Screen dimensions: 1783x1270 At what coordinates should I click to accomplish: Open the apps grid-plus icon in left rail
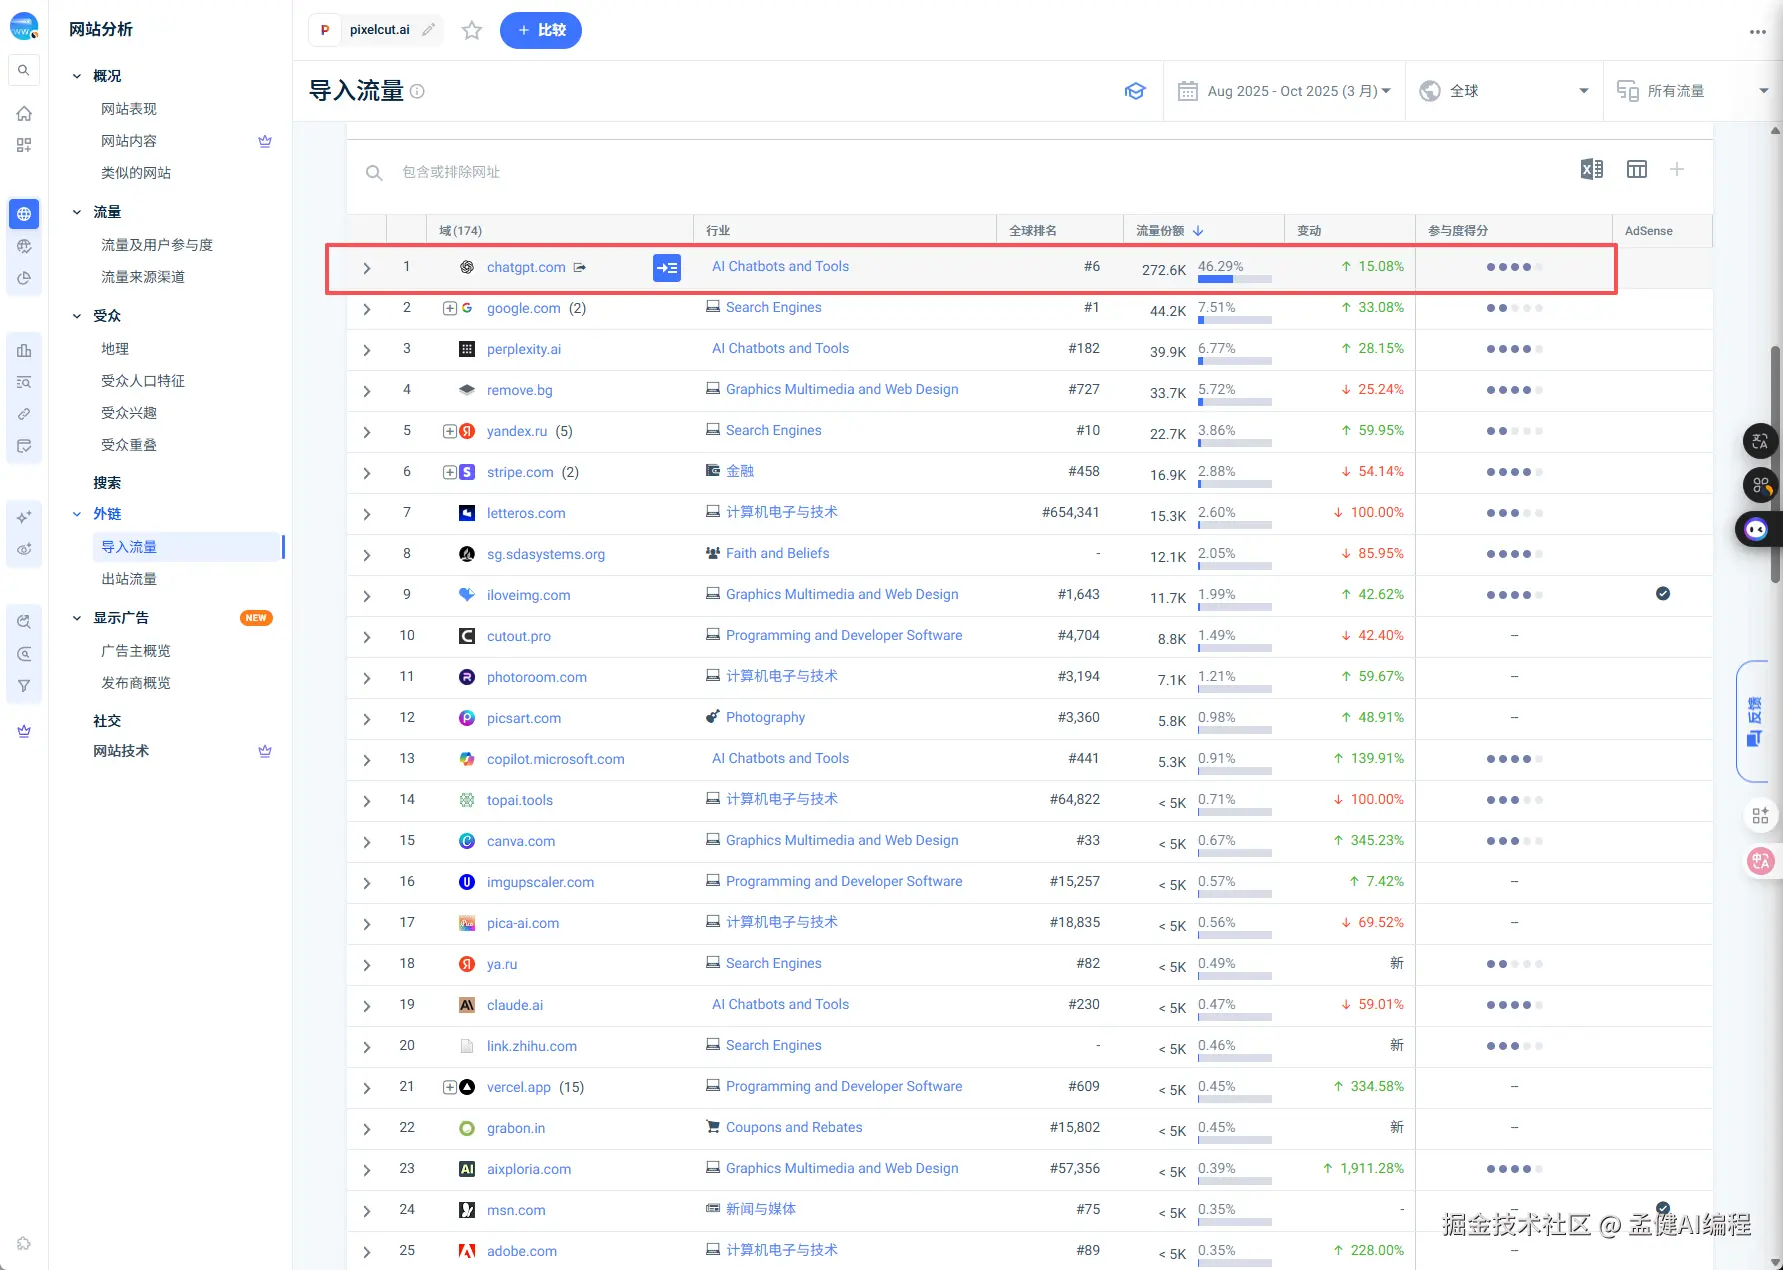[24, 145]
